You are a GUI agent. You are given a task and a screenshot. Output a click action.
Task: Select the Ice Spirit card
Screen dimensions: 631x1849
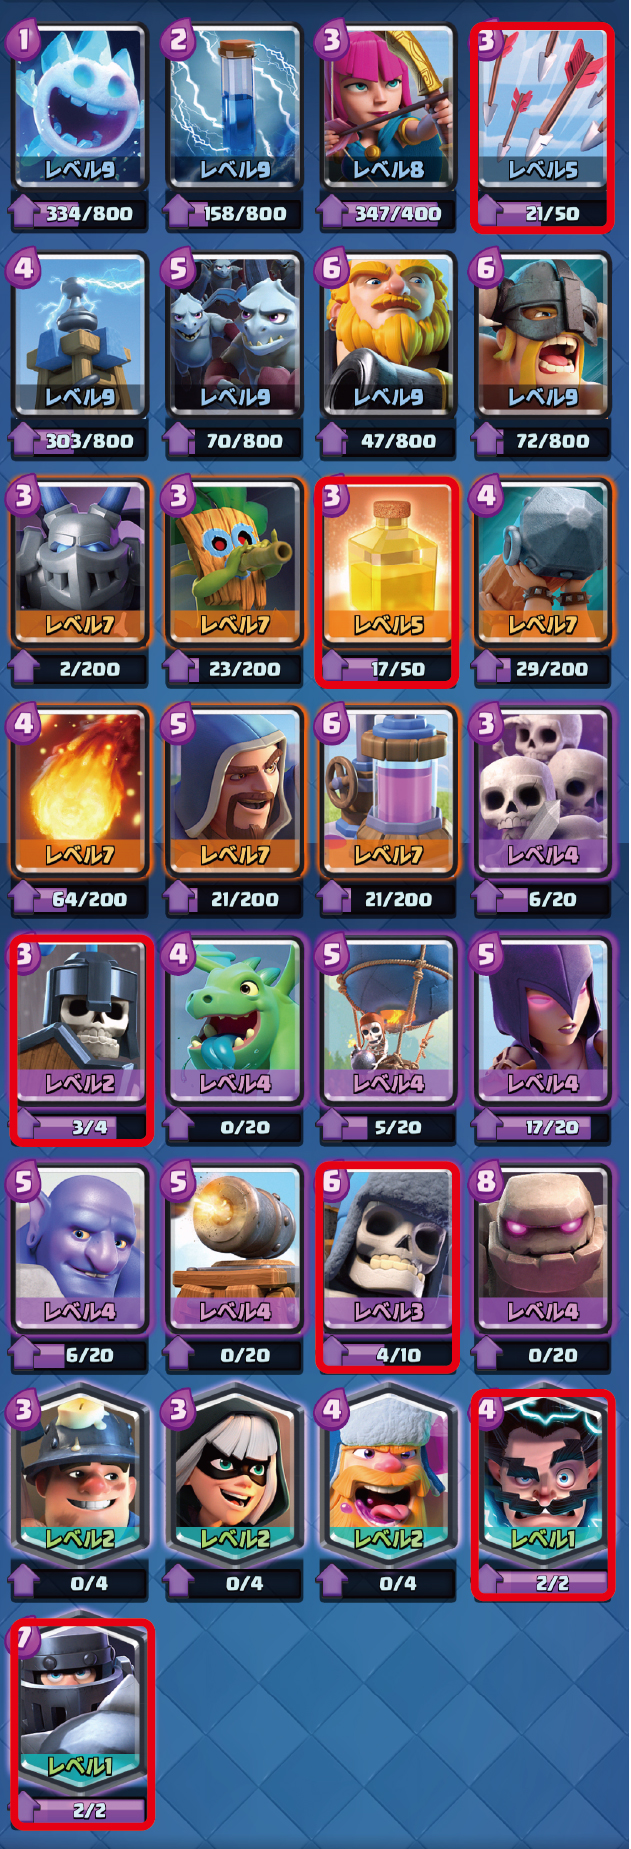80,106
